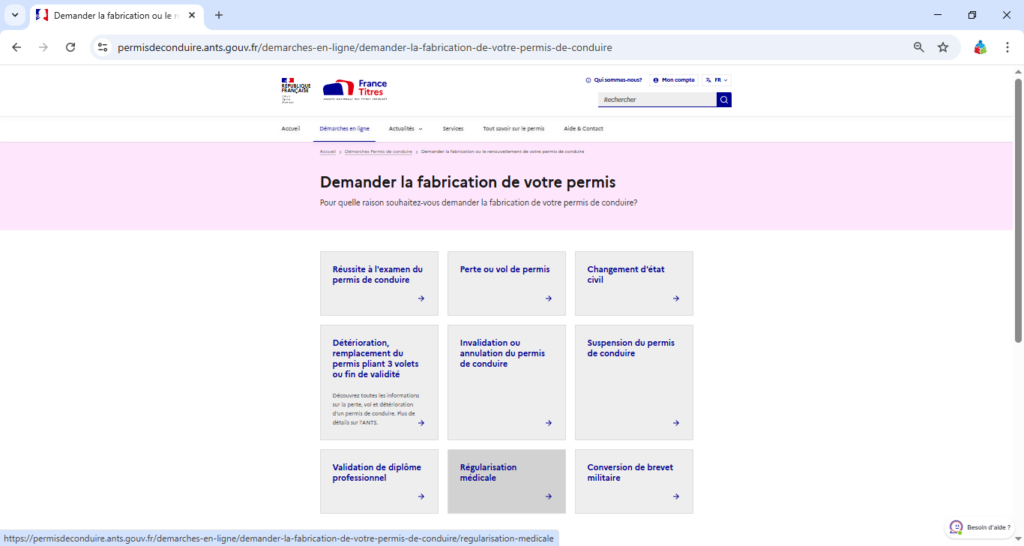This screenshot has width=1024, height=546.
Task: Click the site information icon left of URL
Action: [102, 47]
